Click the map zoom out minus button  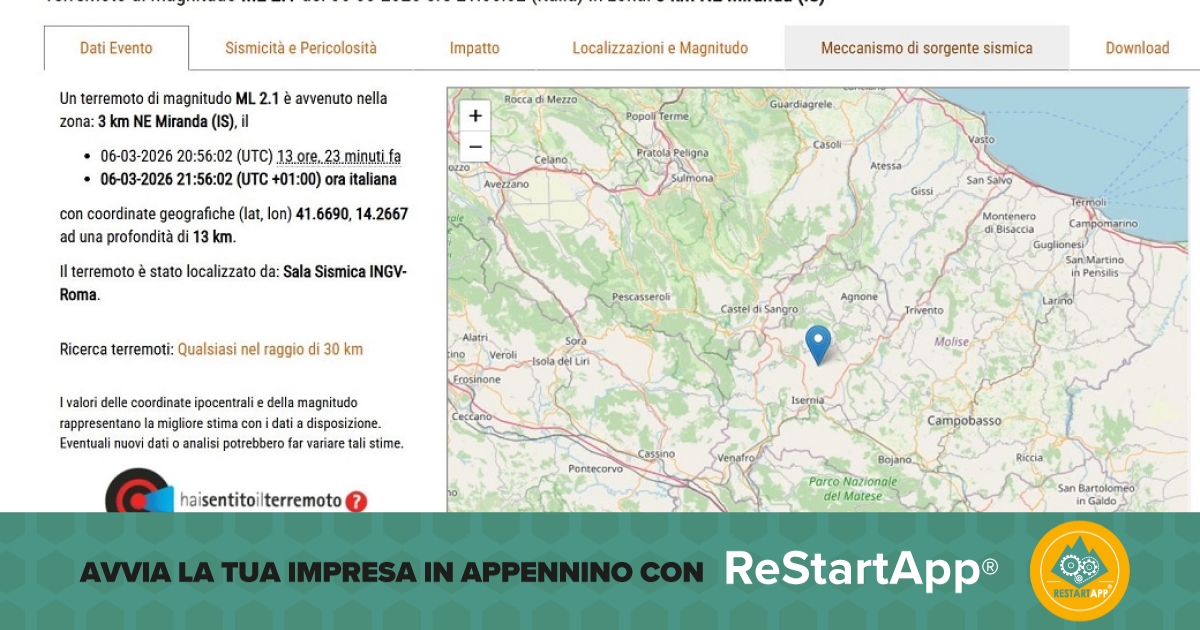[x=475, y=147]
